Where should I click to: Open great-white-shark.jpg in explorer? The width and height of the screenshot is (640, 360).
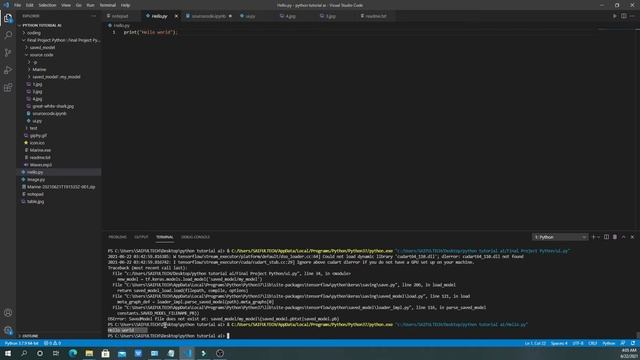53,106
